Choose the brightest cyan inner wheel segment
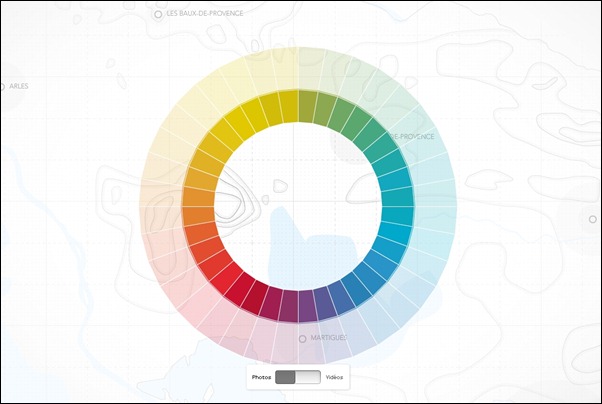This screenshot has height=404, width=602. [x=397, y=232]
